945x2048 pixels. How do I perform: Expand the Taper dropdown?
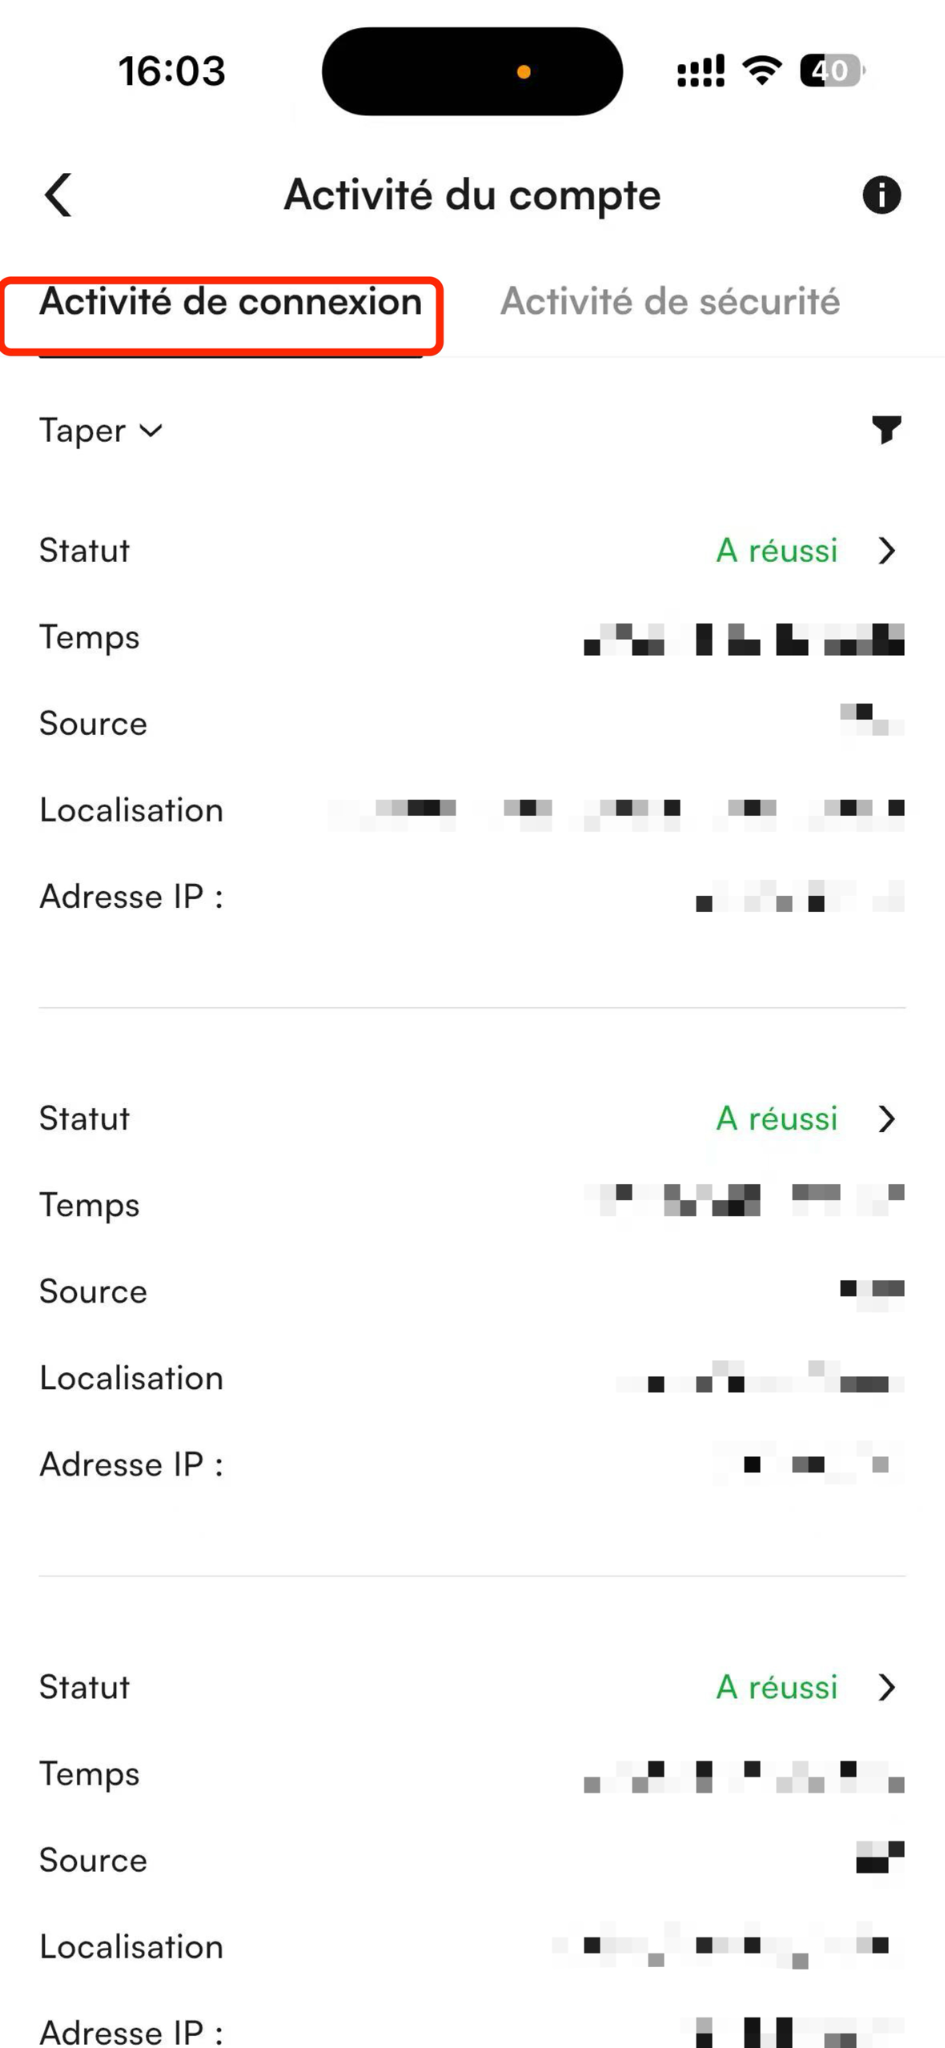(101, 431)
